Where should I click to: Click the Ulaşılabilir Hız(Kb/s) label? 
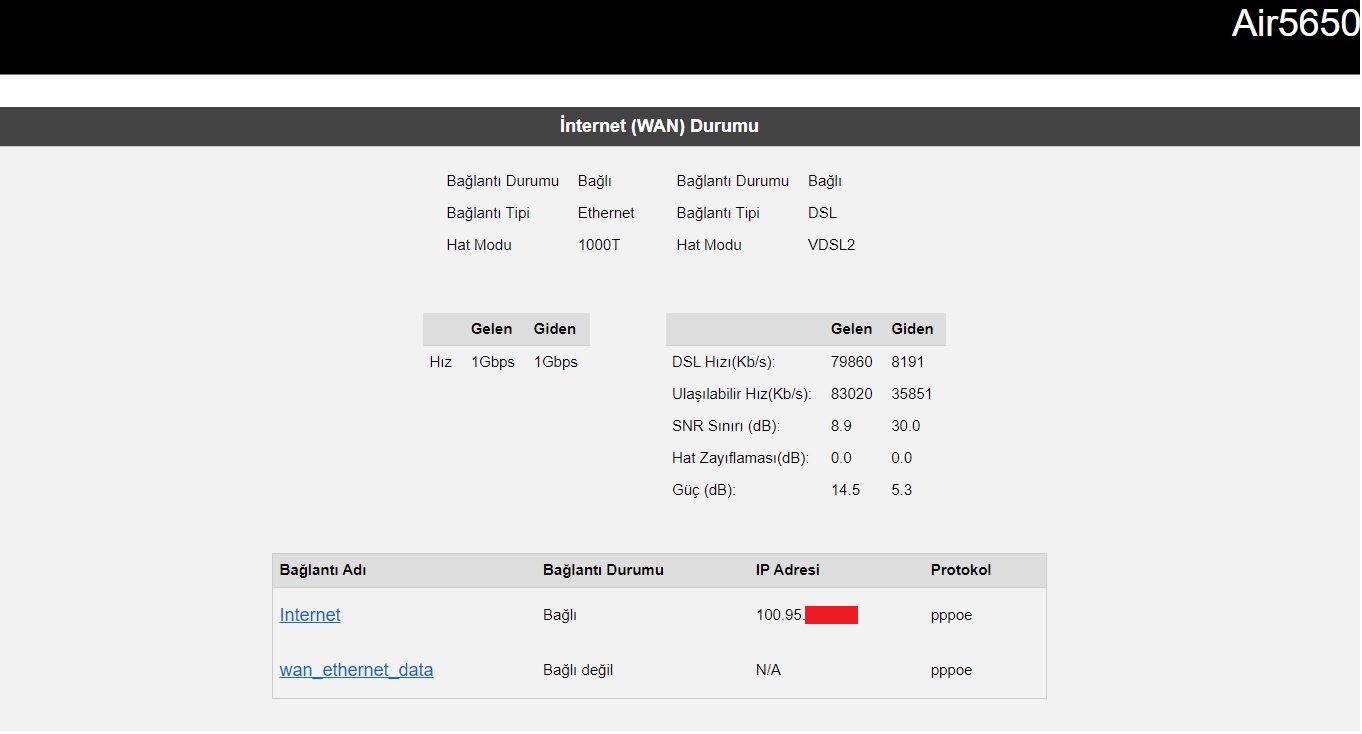pos(741,394)
